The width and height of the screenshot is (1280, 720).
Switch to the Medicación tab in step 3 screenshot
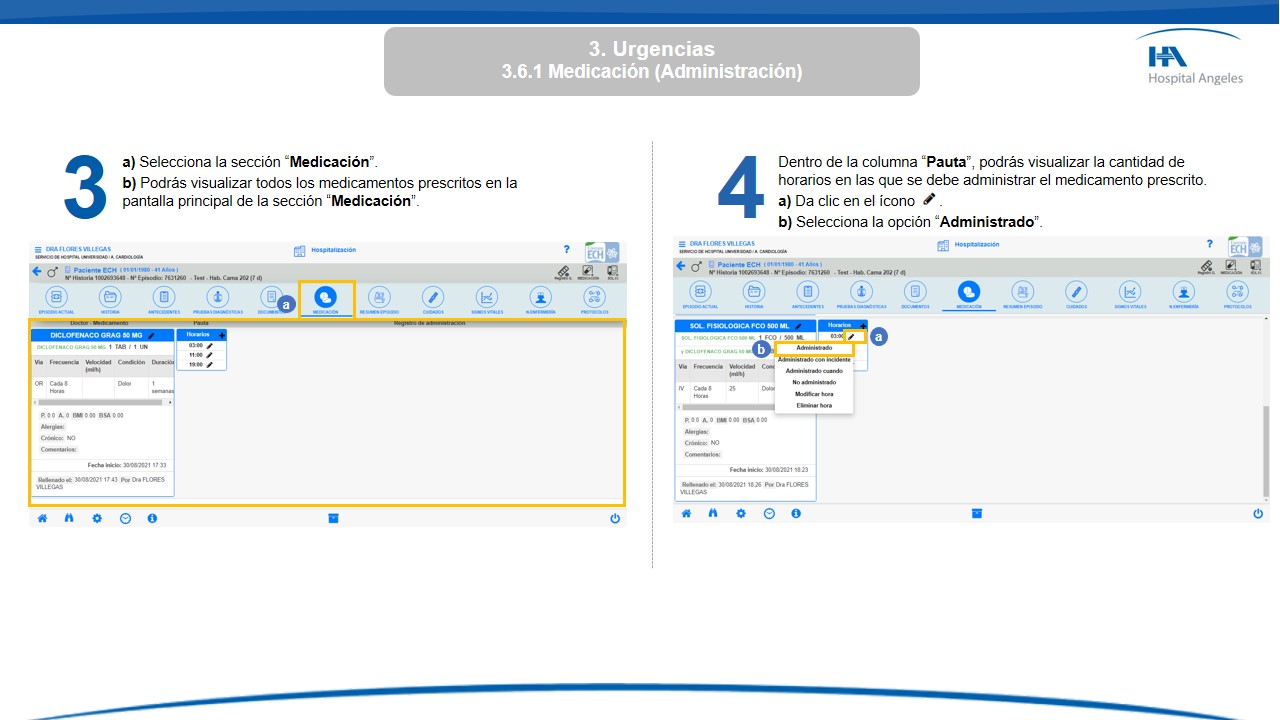point(326,297)
